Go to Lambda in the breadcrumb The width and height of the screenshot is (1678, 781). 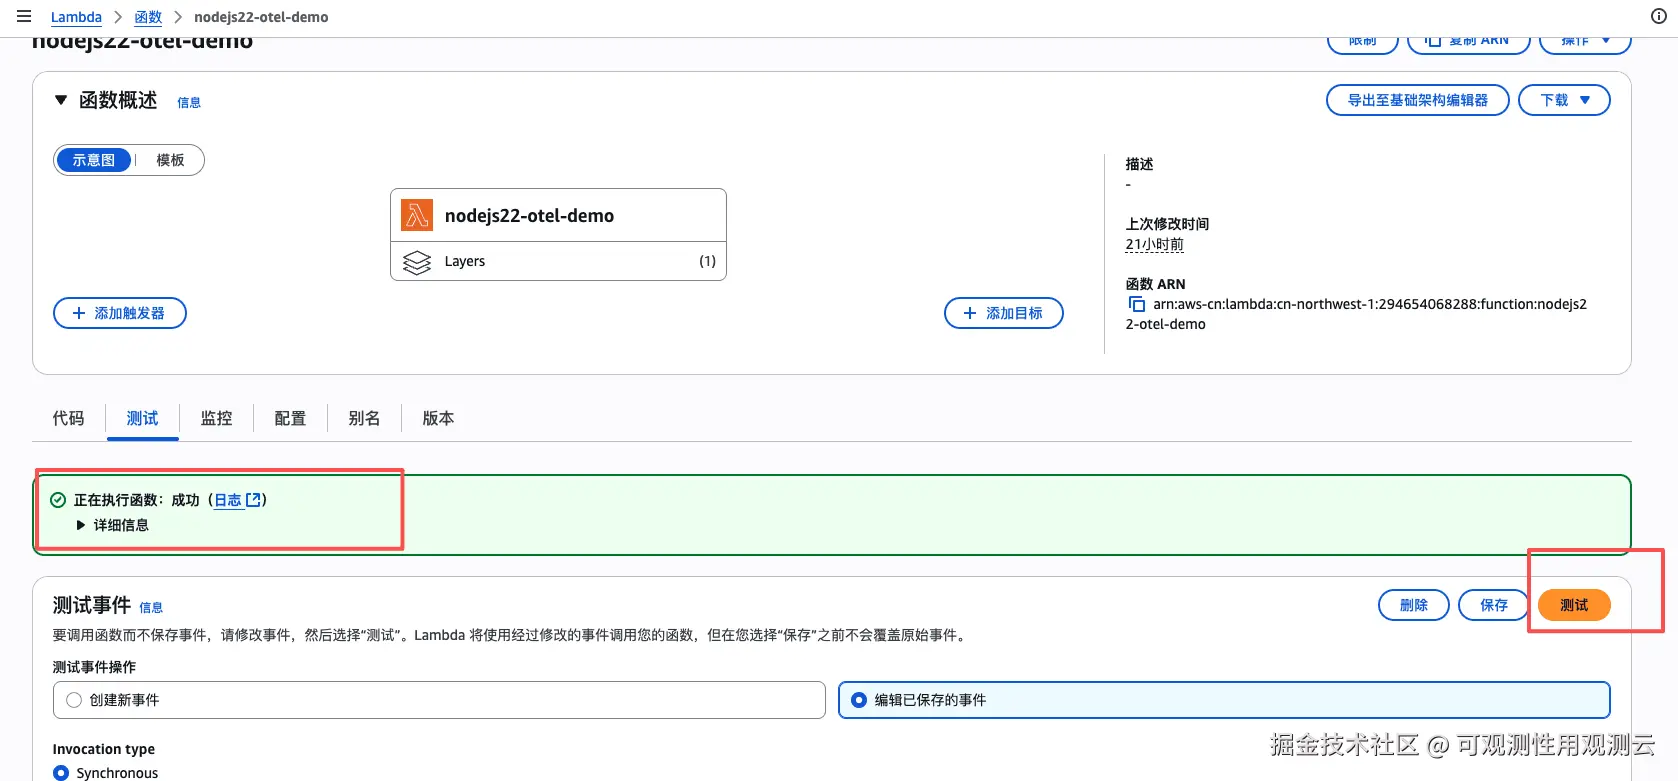click(76, 17)
